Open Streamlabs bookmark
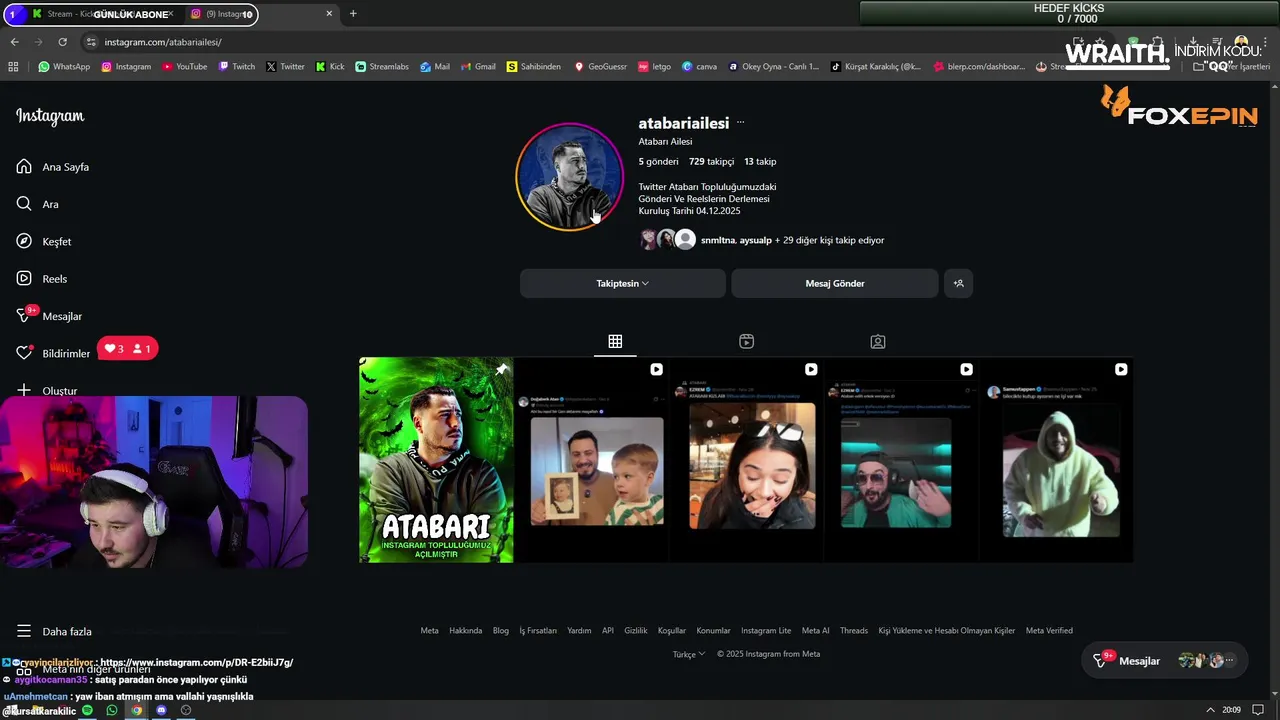Screen dimensions: 1280x720 click(x=382, y=67)
